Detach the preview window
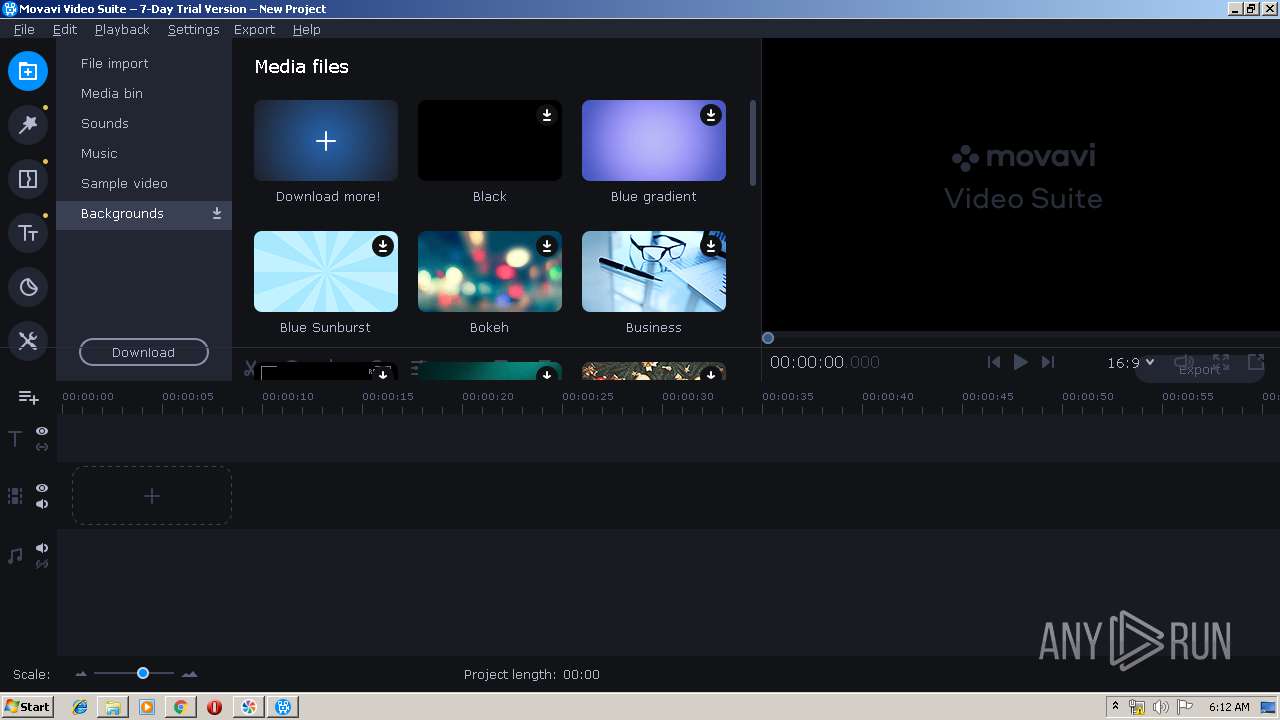The image size is (1280, 720). click(1256, 362)
